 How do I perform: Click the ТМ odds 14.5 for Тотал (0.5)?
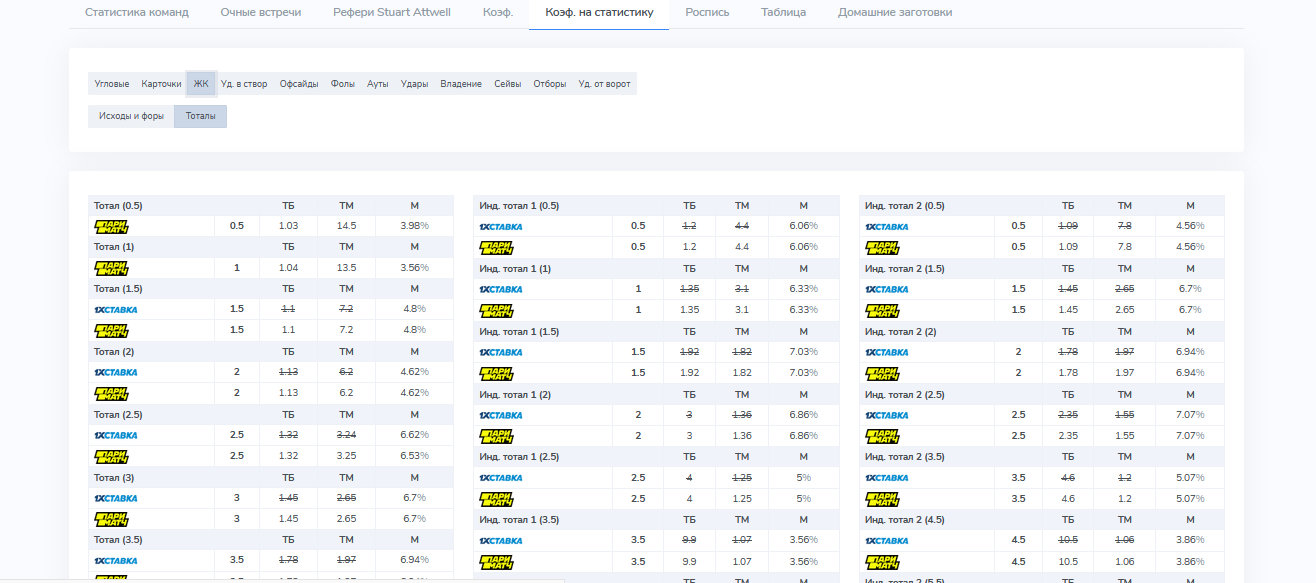[x=346, y=226]
